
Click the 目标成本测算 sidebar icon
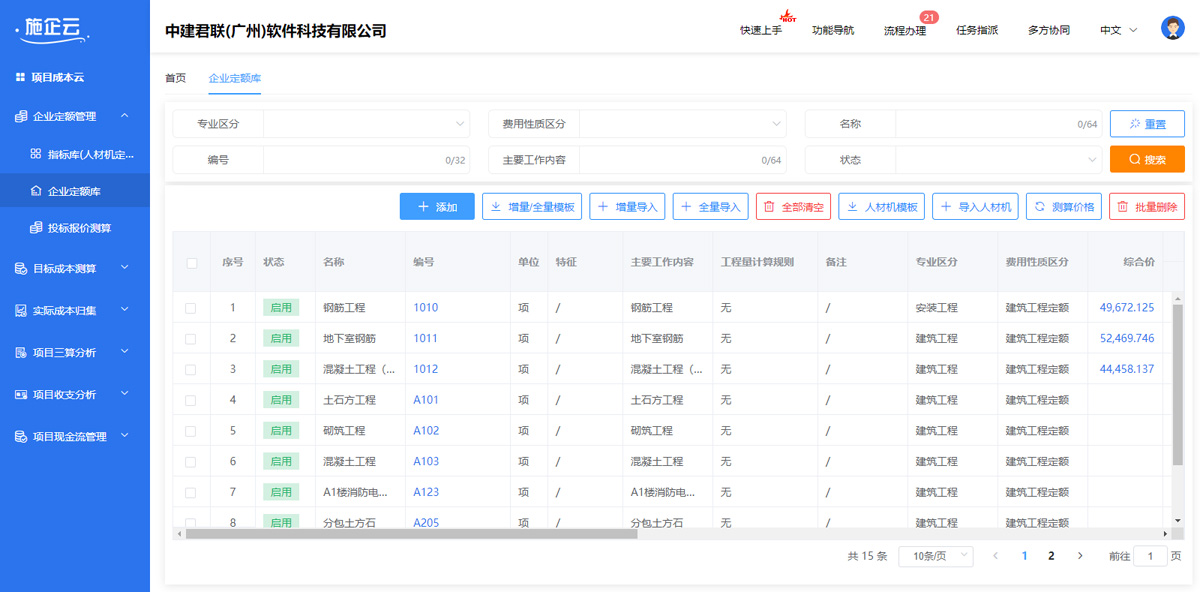[x=21, y=269]
